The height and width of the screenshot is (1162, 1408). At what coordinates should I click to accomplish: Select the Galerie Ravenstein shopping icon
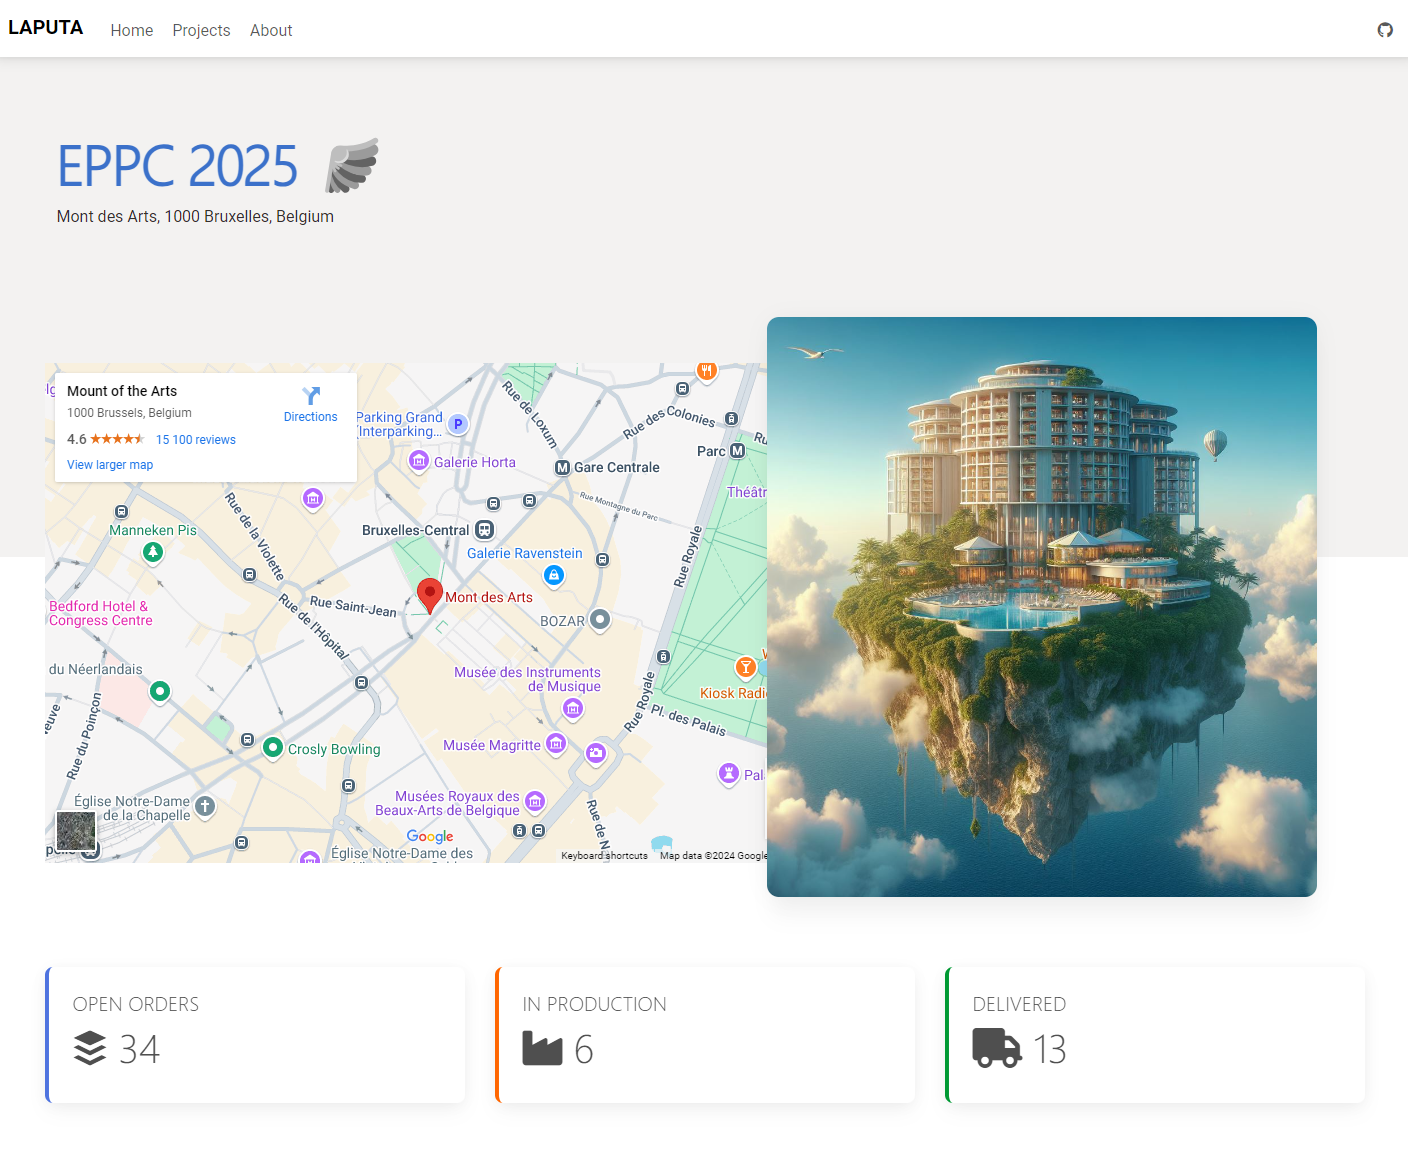click(554, 575)
